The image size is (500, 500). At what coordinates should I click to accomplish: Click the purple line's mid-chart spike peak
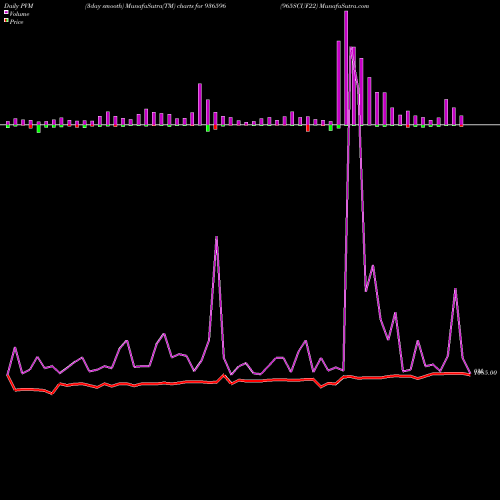click(x=217, y=237)
